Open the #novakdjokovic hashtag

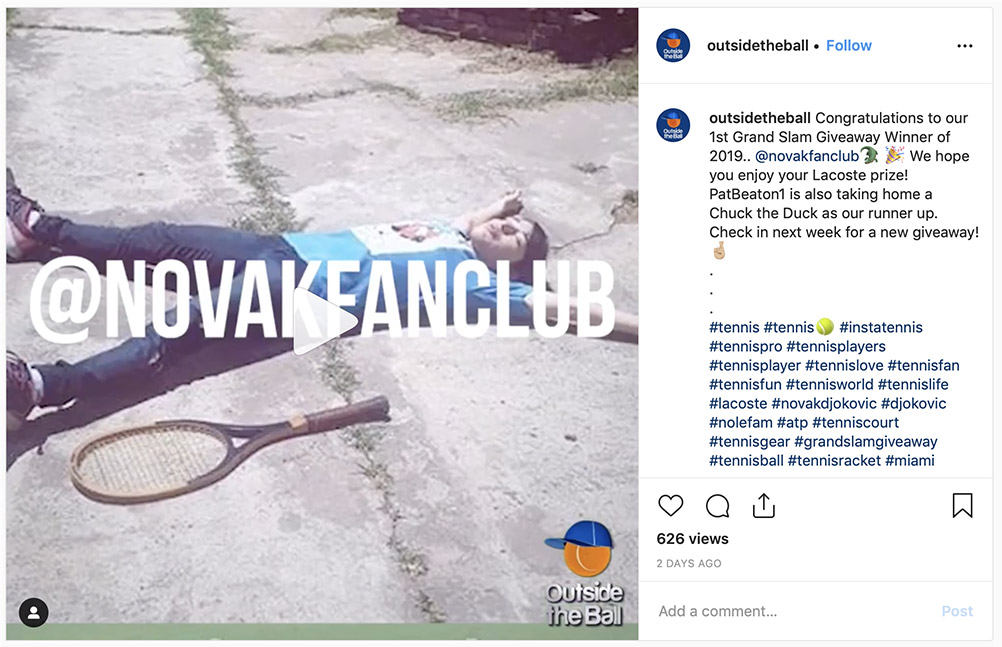pyautogui.click(x=824, y=403)
